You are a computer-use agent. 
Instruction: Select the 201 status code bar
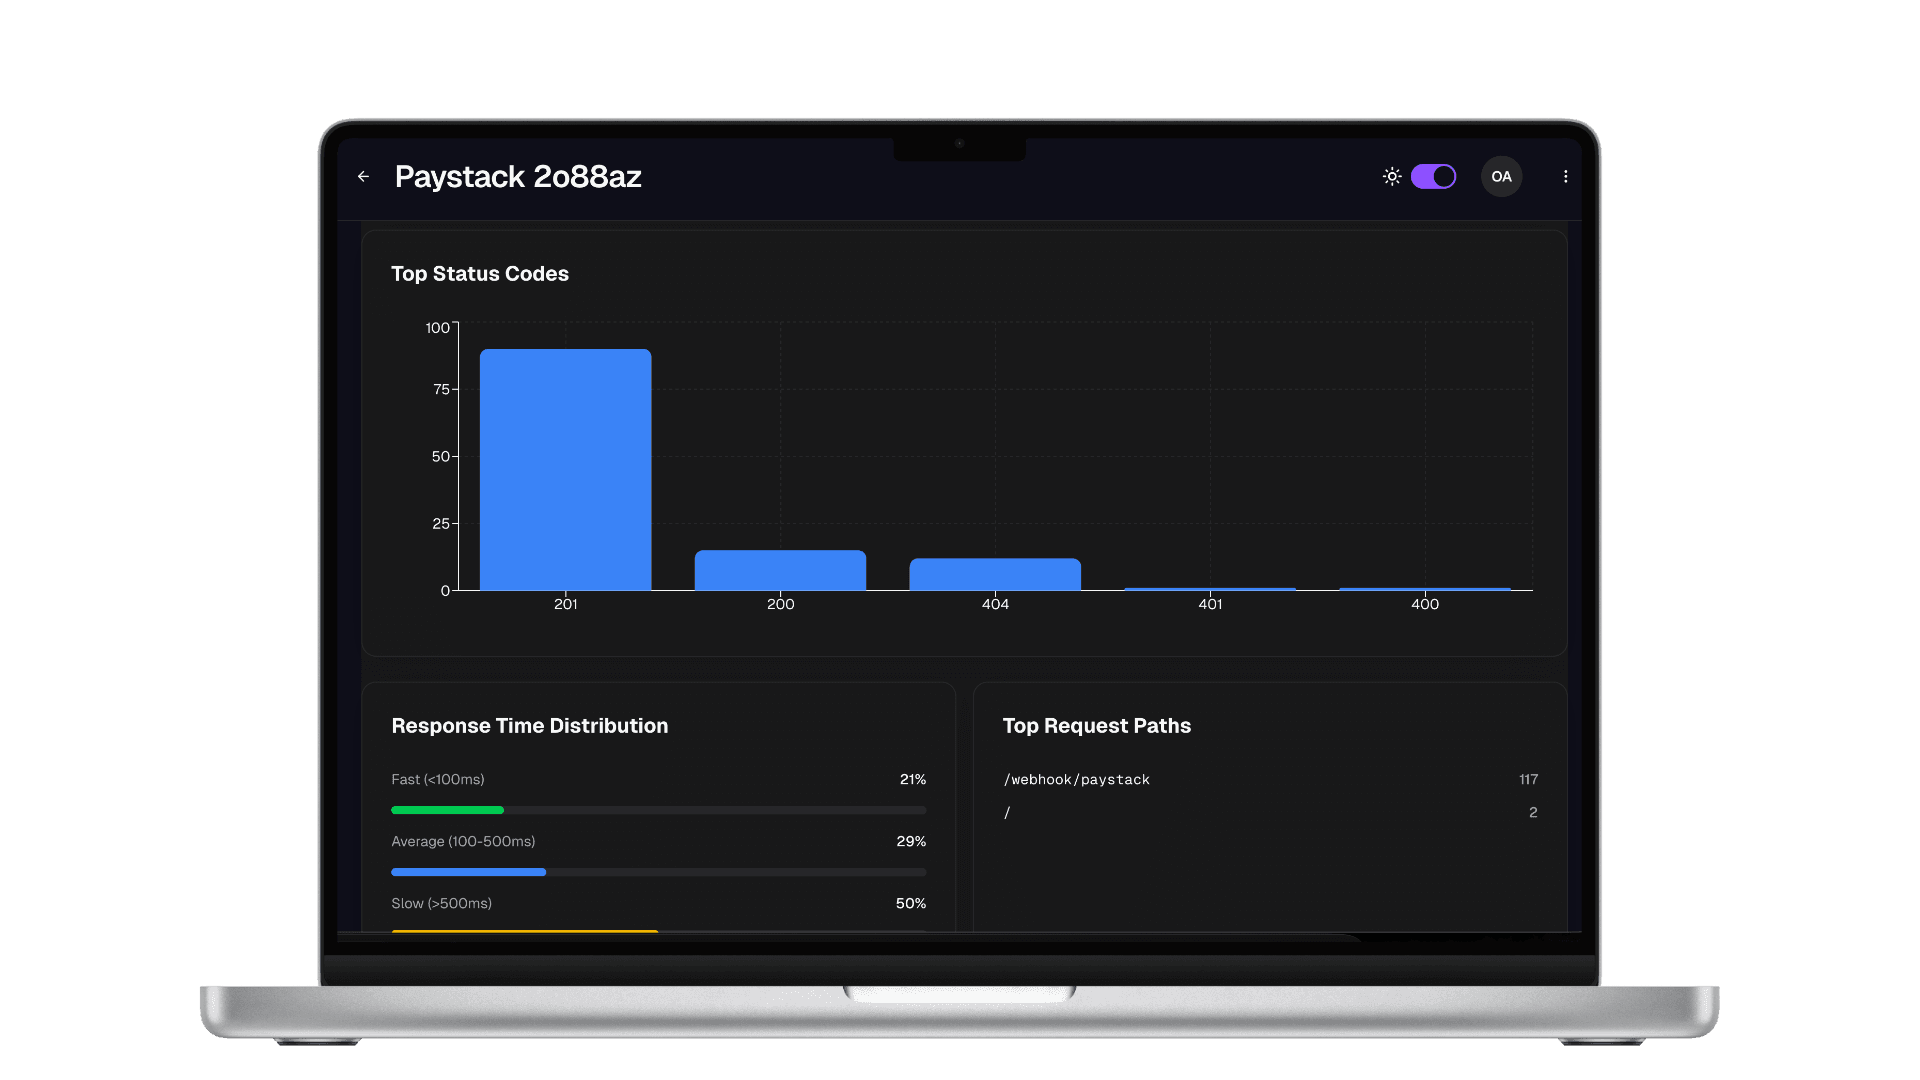[565, 470]
